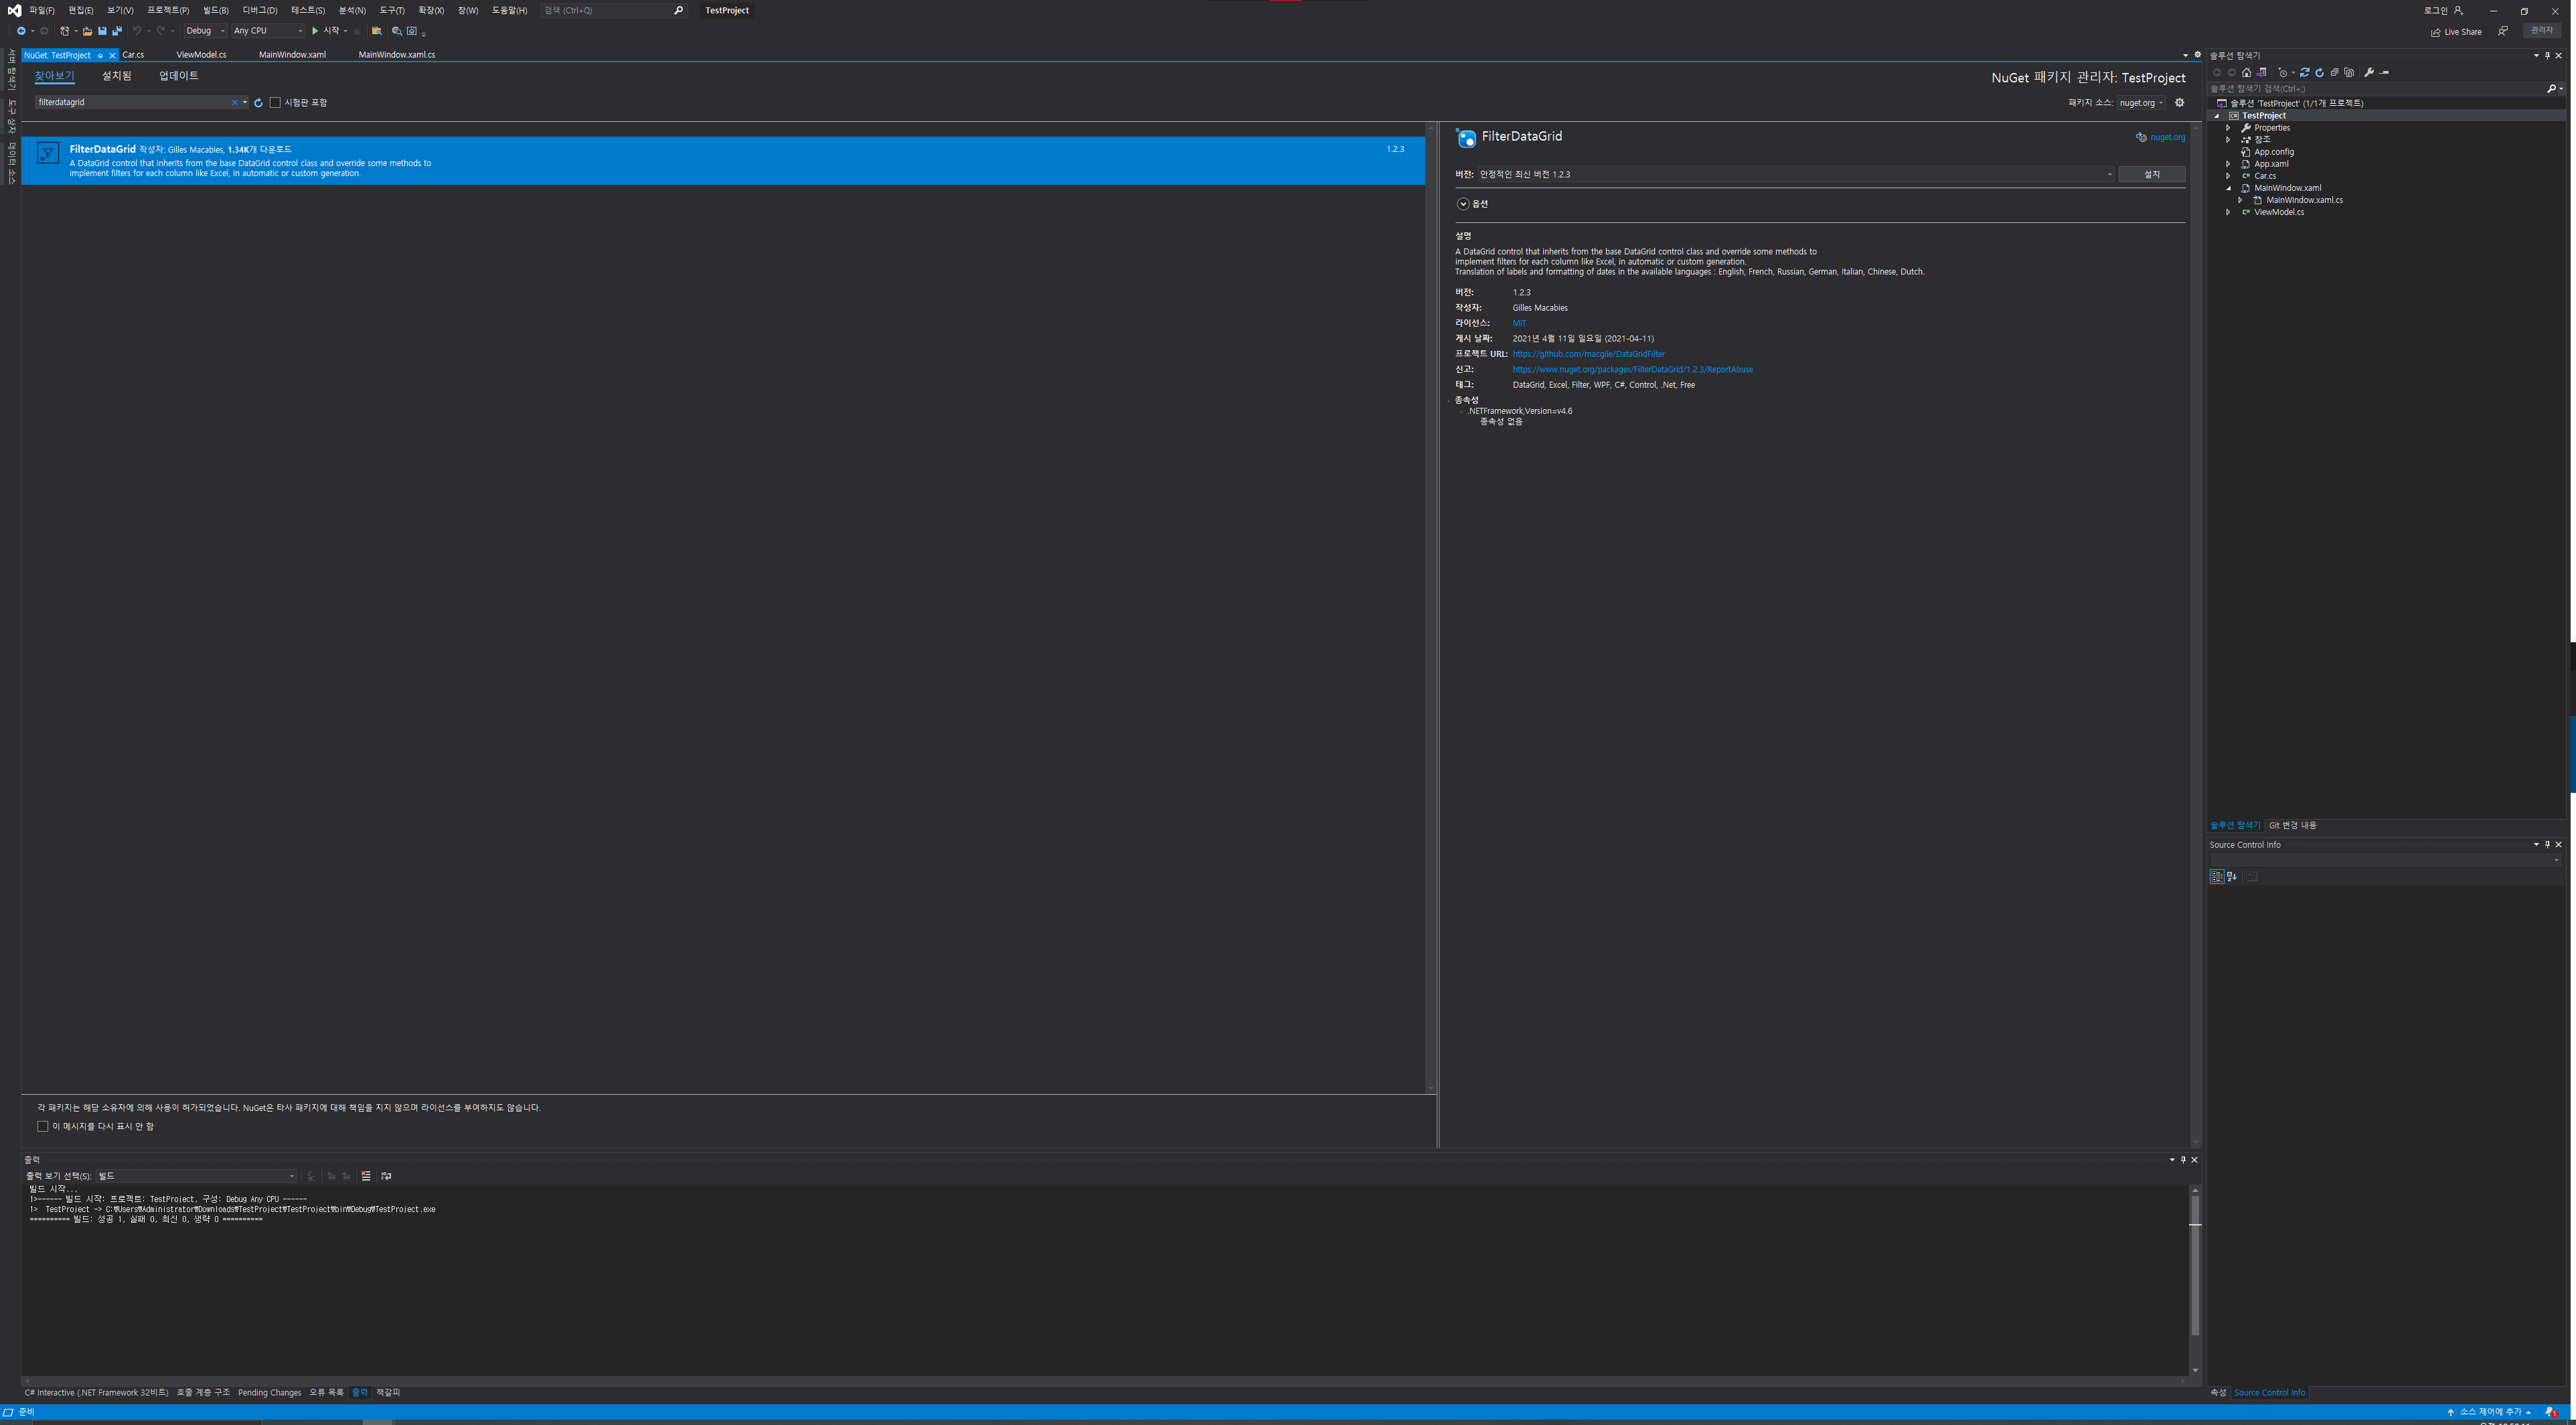This screenshot has height=1425, width=2576.
Task: Open the 출력 보기 선택 빌드 dropdown
Action: (196, 1176)
